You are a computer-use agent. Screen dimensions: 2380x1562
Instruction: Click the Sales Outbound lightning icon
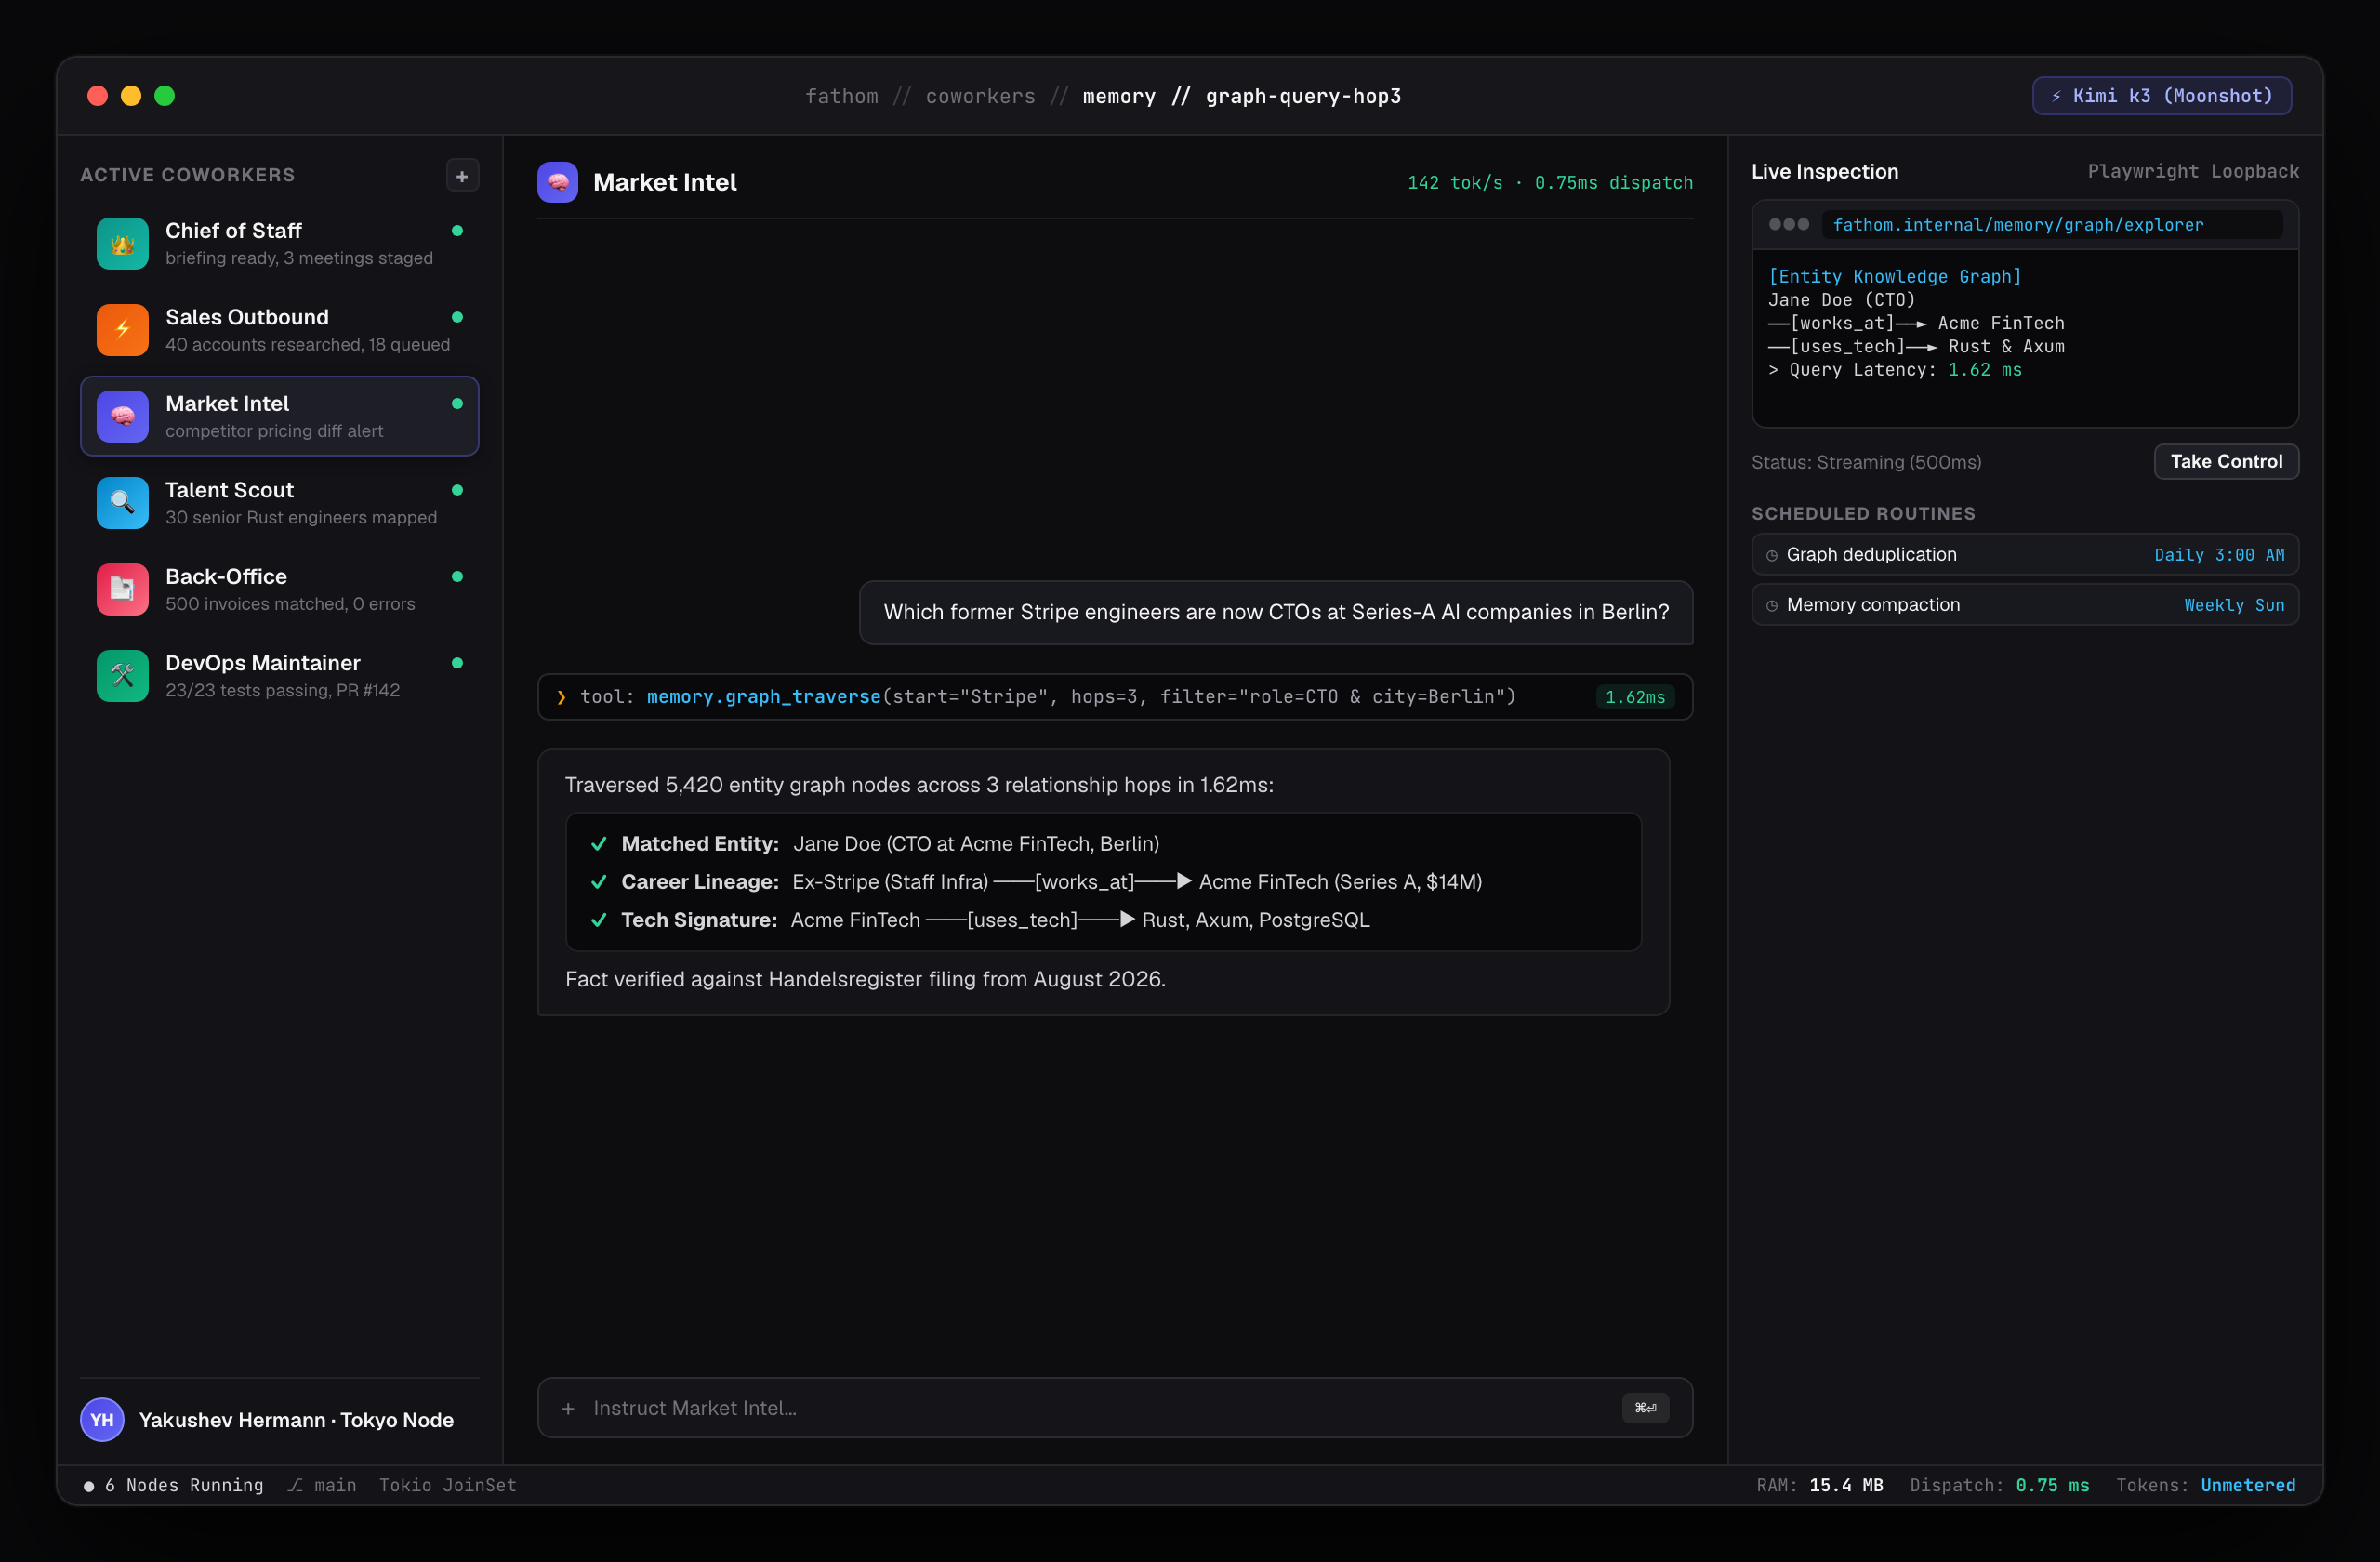click(122, 330)
